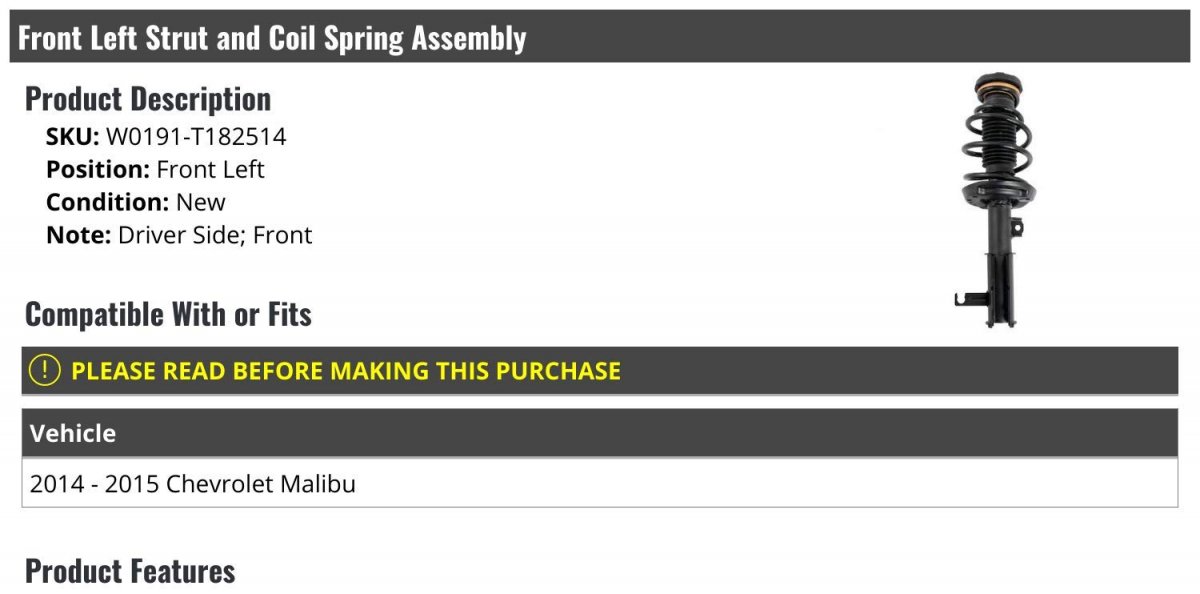The height and width of the screenshot is (594, 1200).
Task: Click the Product Features heading
Action: pos(130,571)
